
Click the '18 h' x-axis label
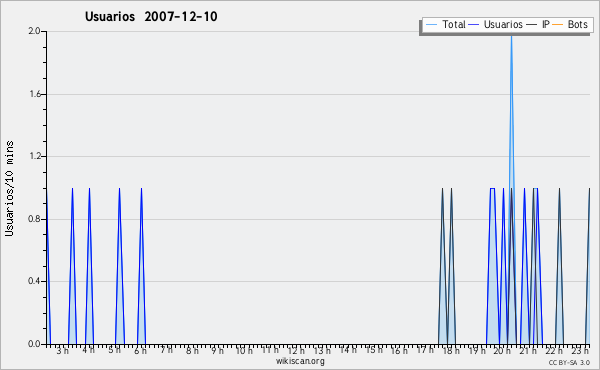pyautogui.click(x=451, y=351)
